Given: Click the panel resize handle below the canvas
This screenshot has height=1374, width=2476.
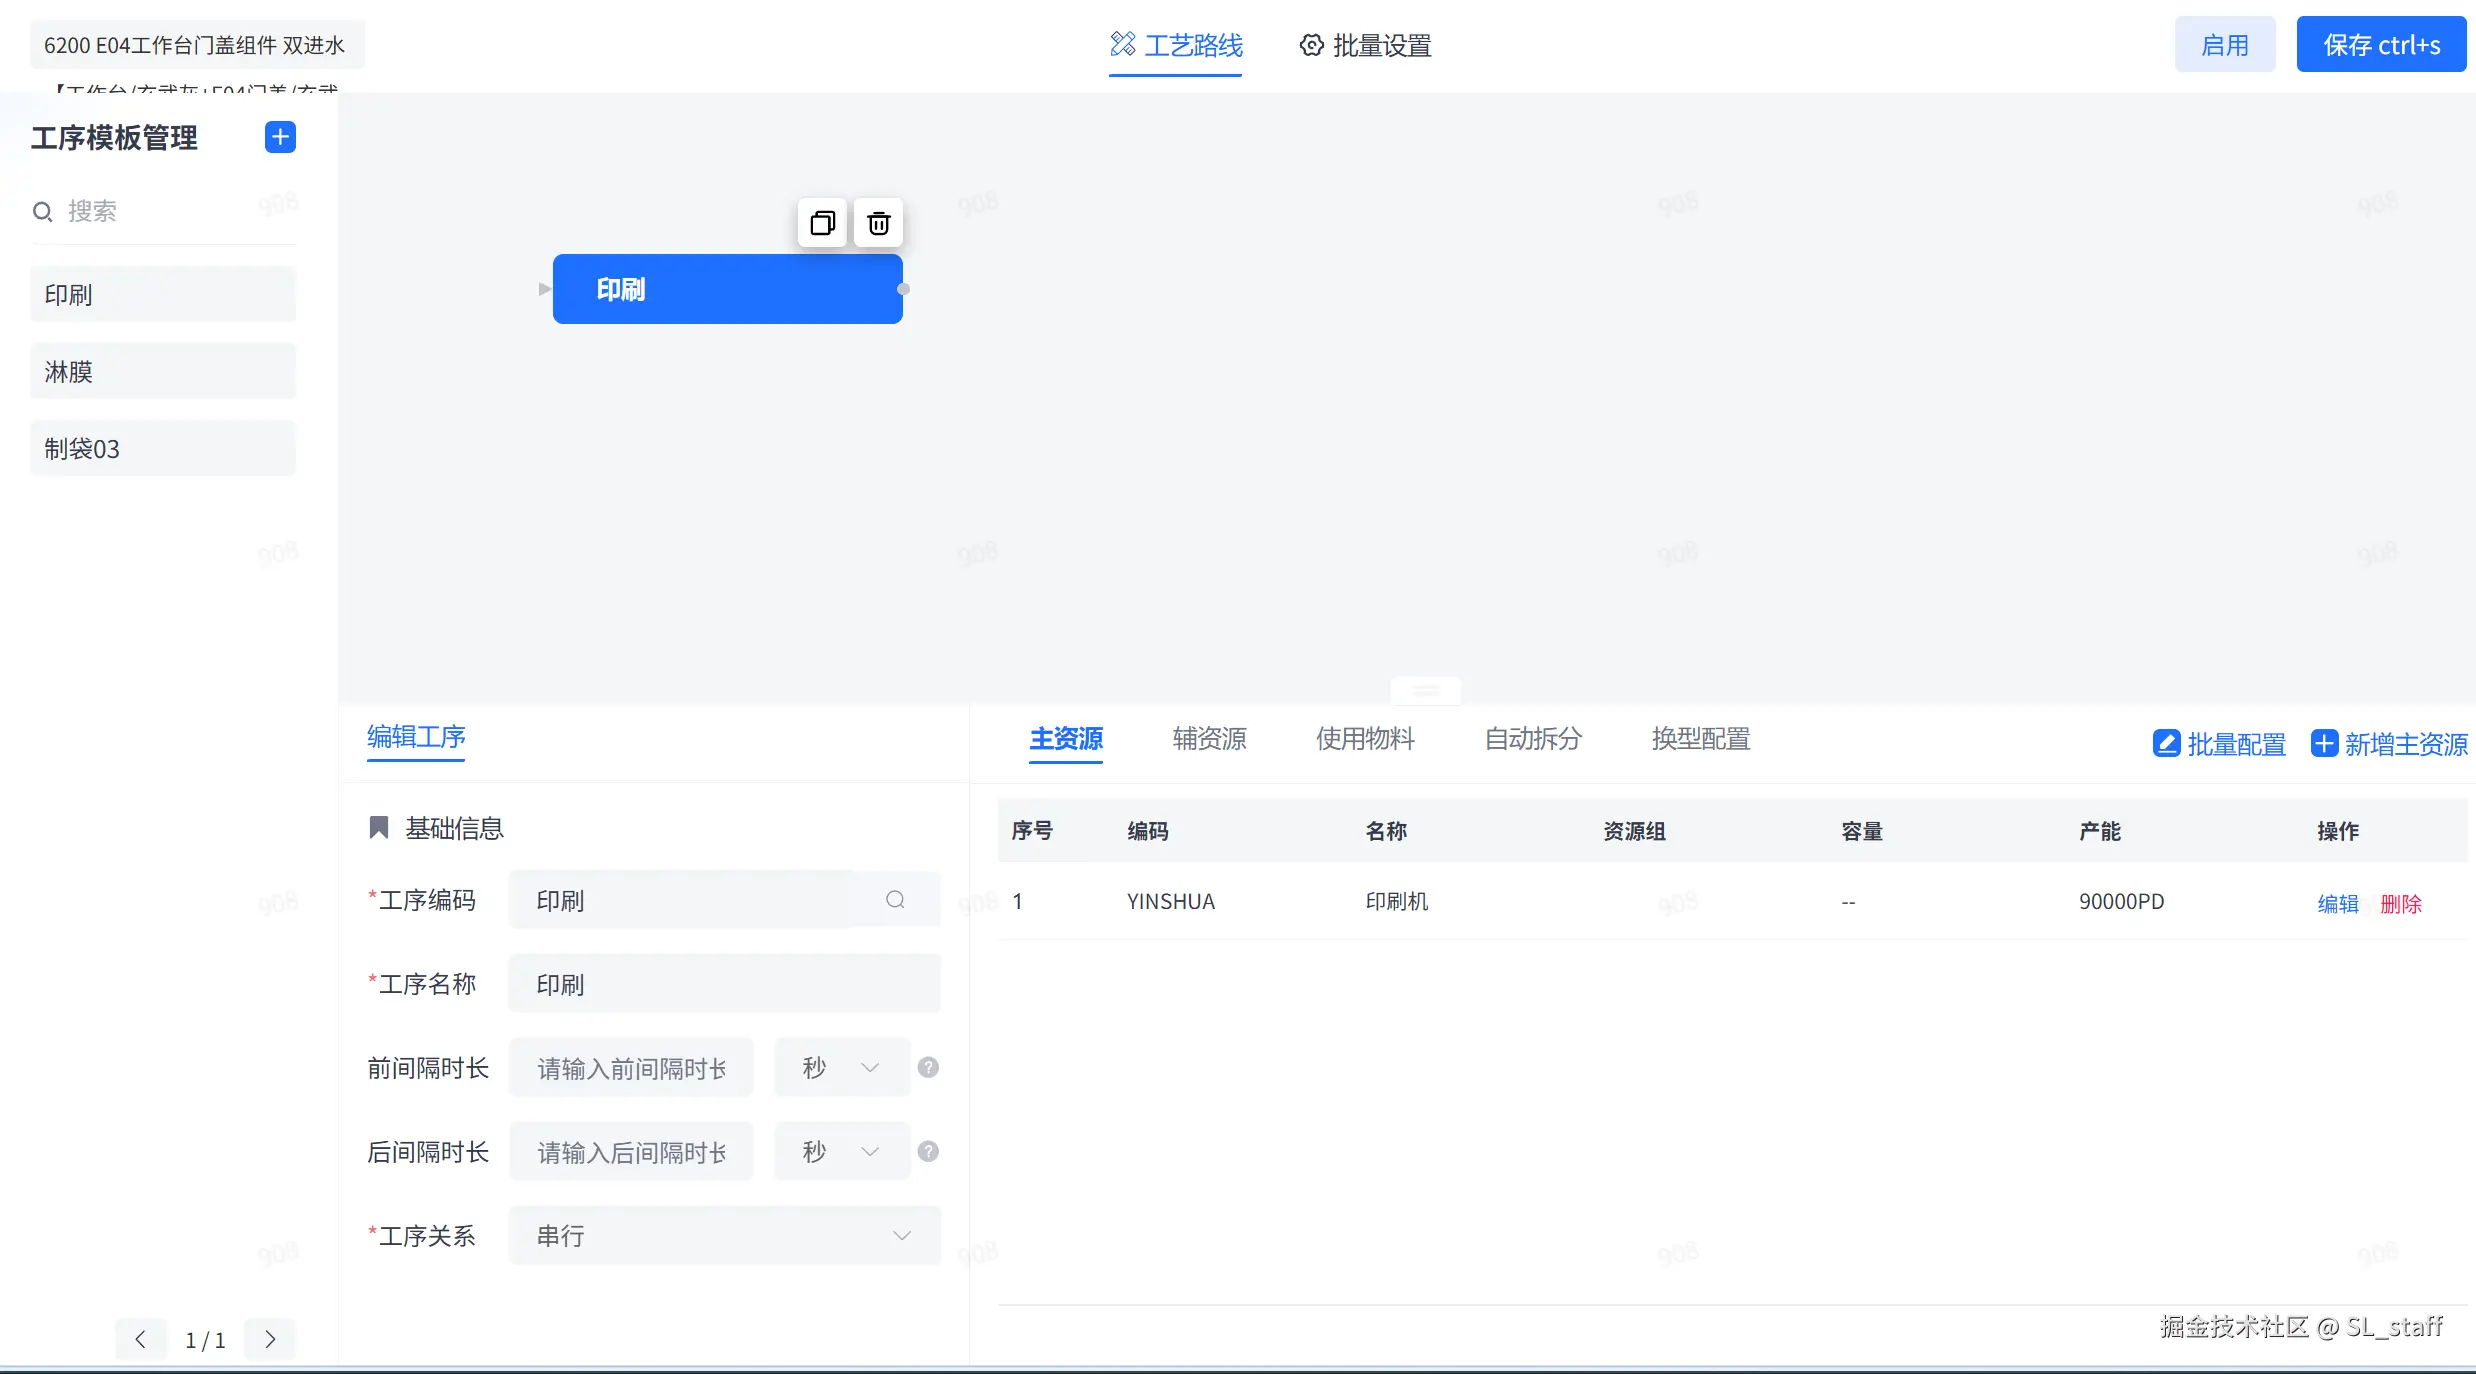Looking at the screenshot, I should pyautogui.click(x=1426, y=691).
